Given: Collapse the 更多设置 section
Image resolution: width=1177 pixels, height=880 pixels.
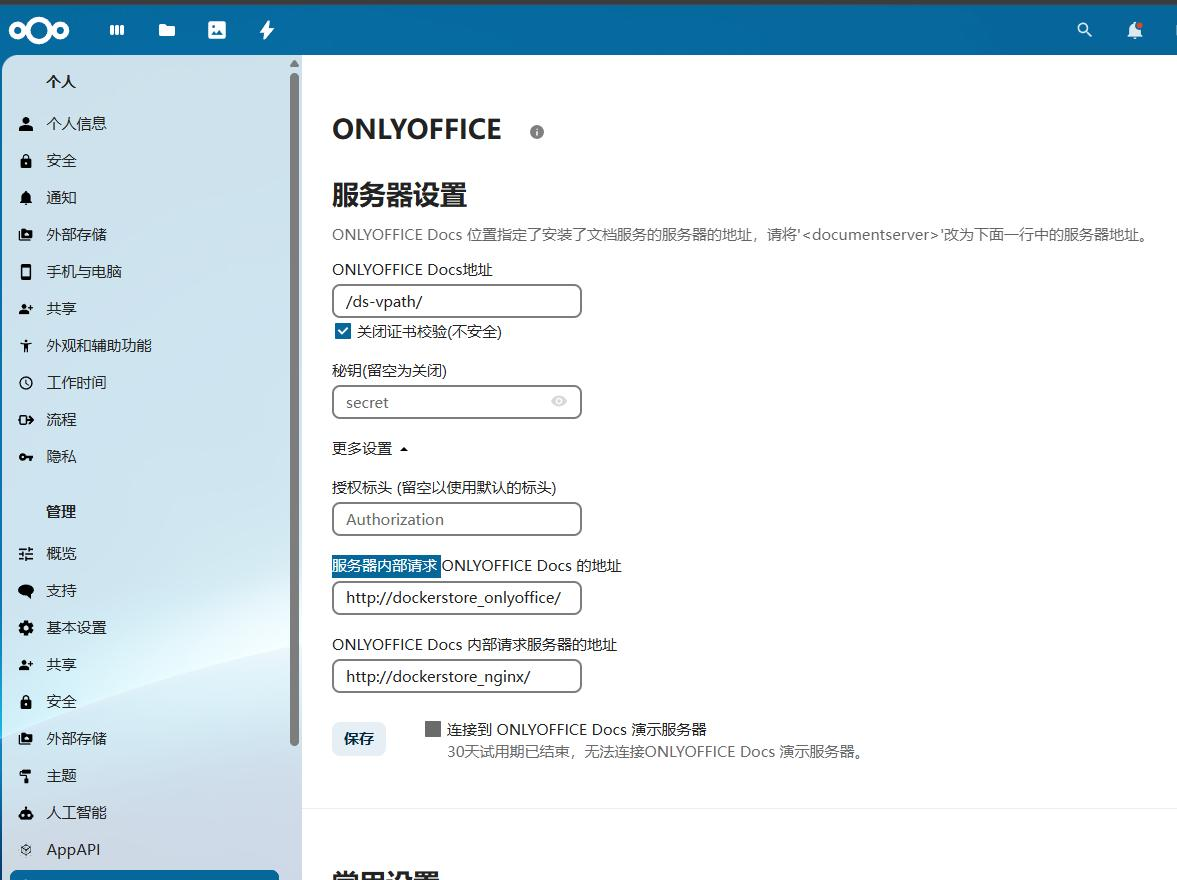Looking at the screenshot, I should (369, 449).
